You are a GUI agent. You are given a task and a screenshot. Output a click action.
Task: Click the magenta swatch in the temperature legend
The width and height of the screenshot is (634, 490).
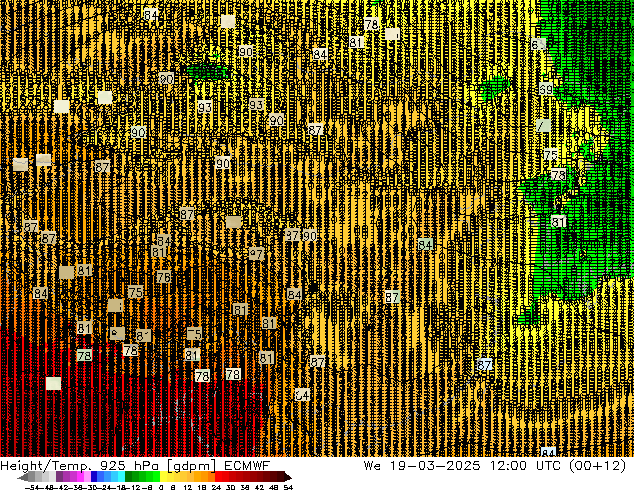click(x=80, y=476)
